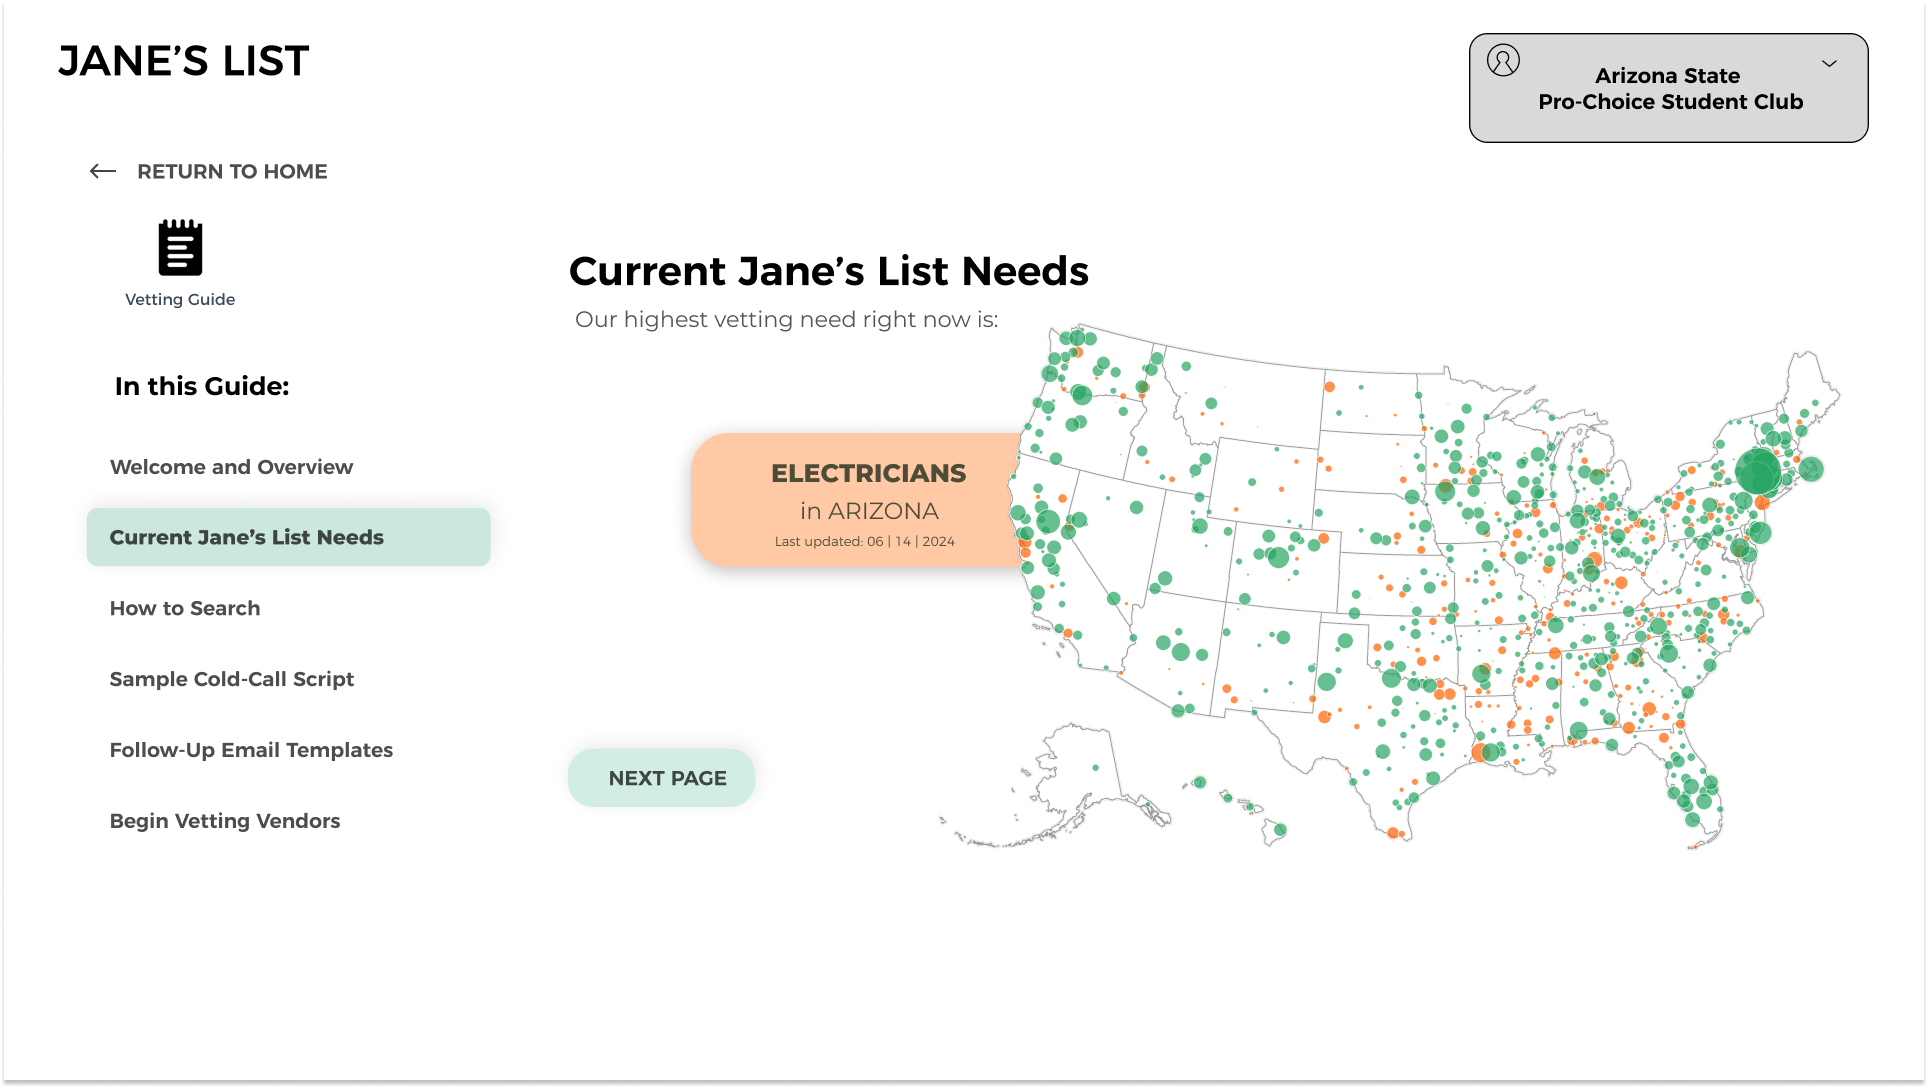Go to Begin Vetting Vendors
This screenshot has width=1928, height=1088.
225,821
